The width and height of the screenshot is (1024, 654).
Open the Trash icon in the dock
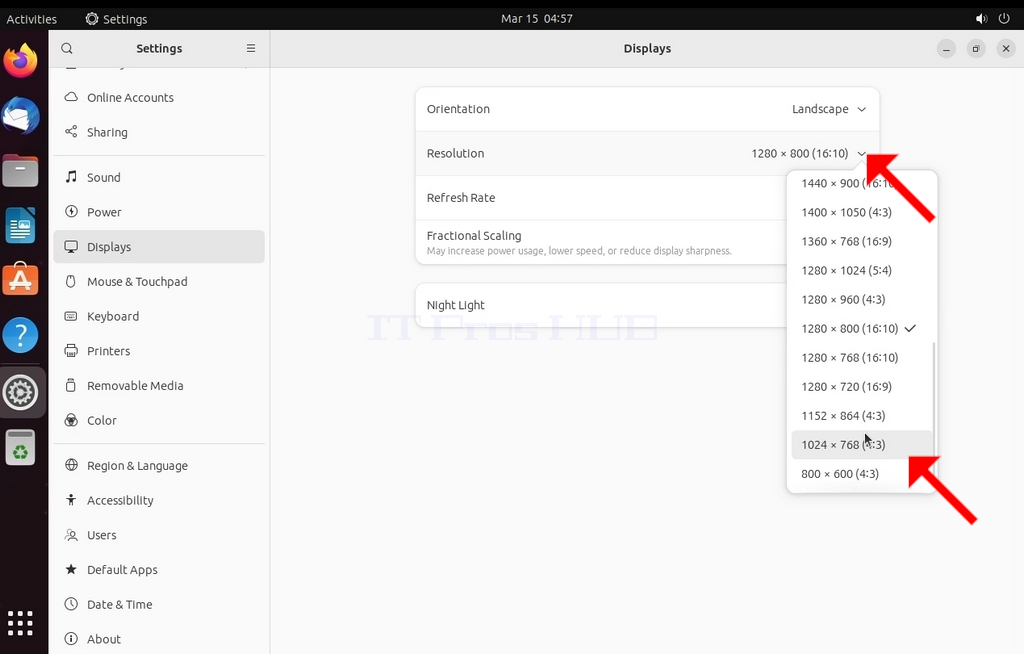point(21,448)
